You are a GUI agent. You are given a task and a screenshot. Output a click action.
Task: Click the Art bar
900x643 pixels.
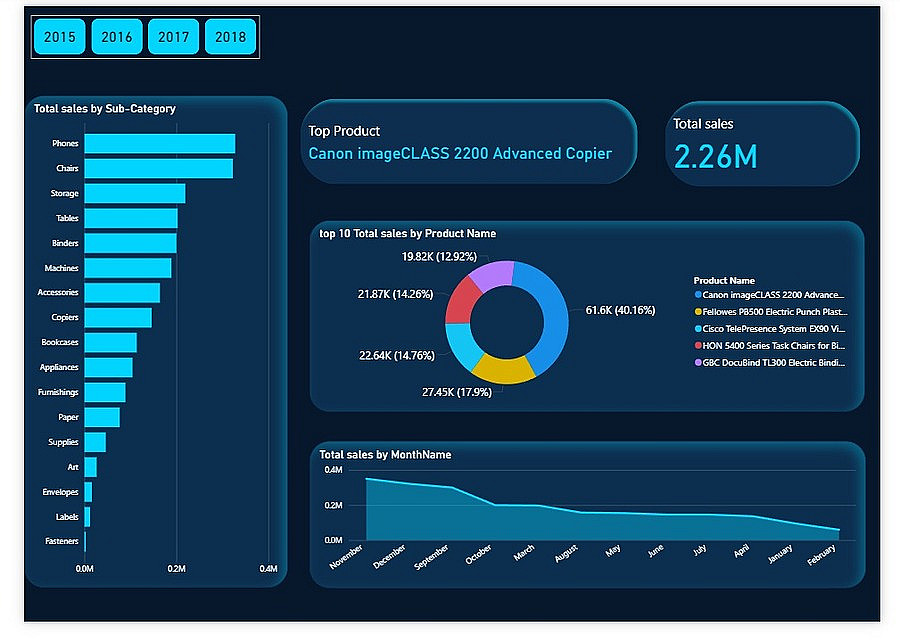pos(91,467)
